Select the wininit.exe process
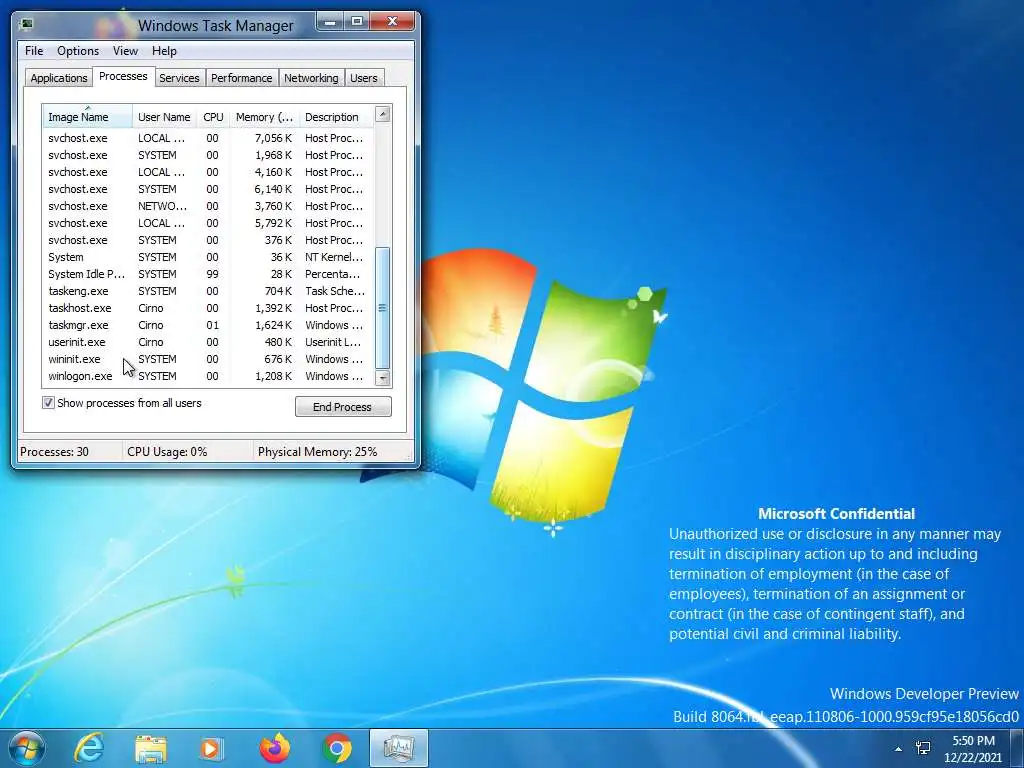 (x=208, y=359)
